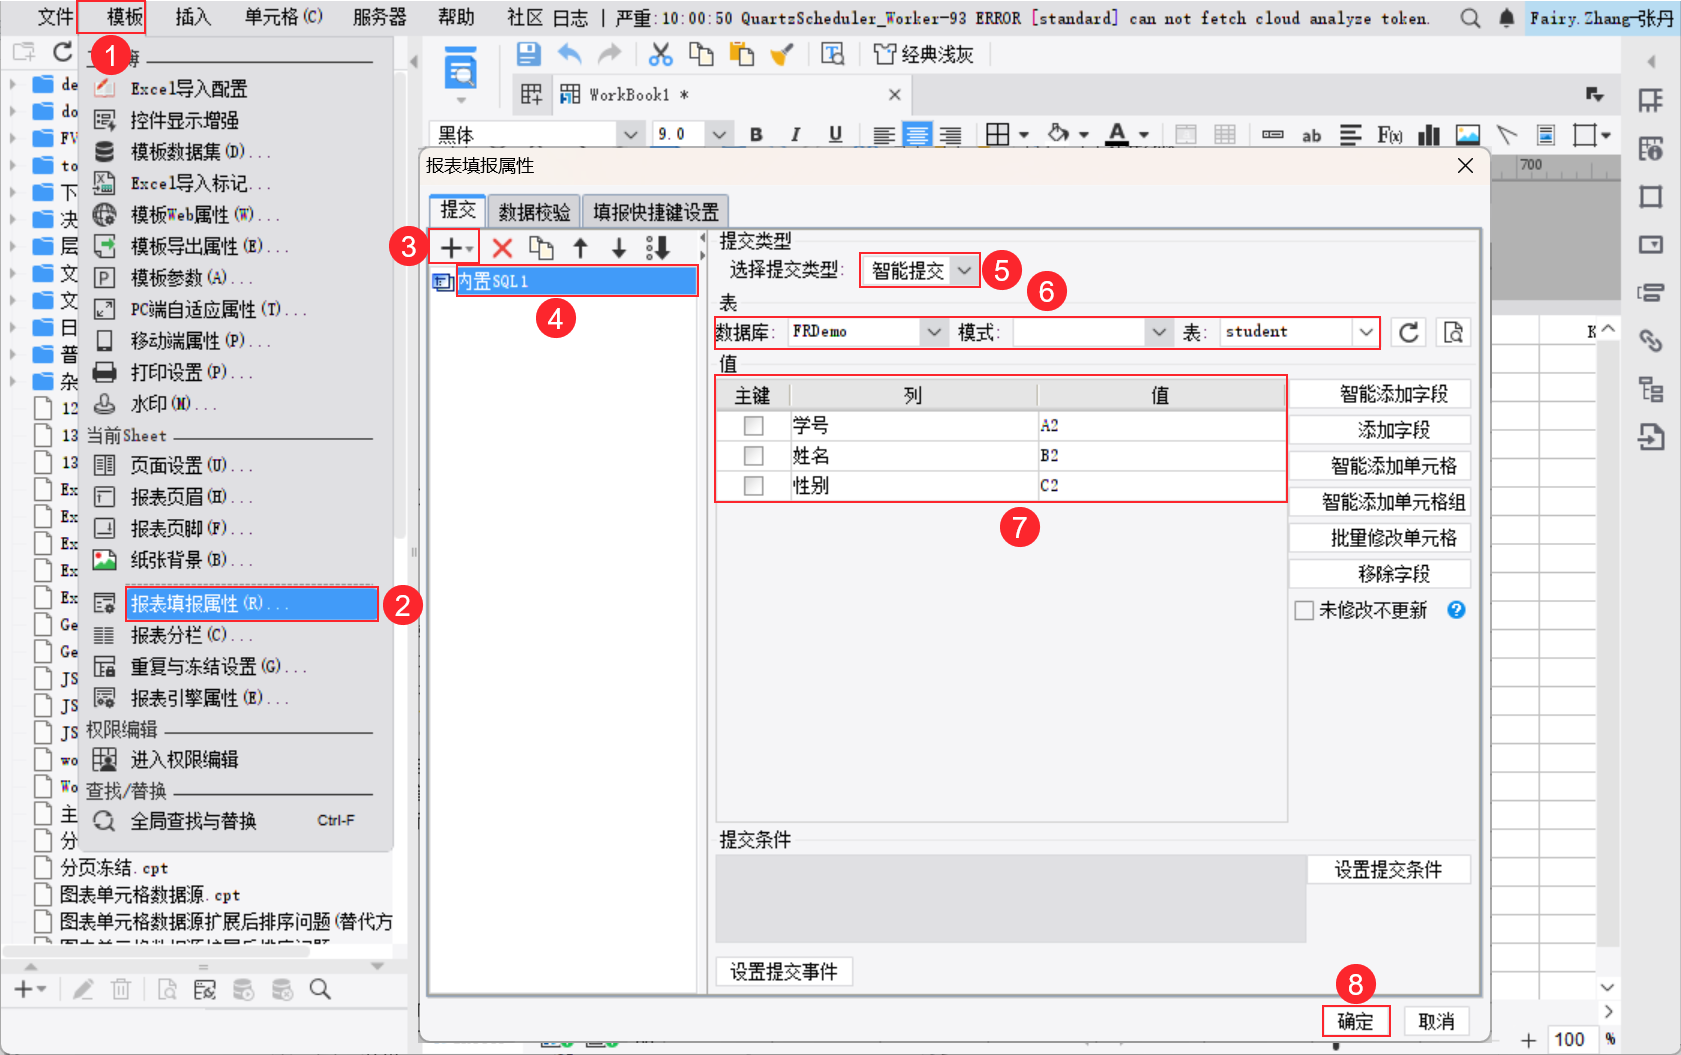
Task: Check the primary key box for 性别
Action: pos(754,486)
